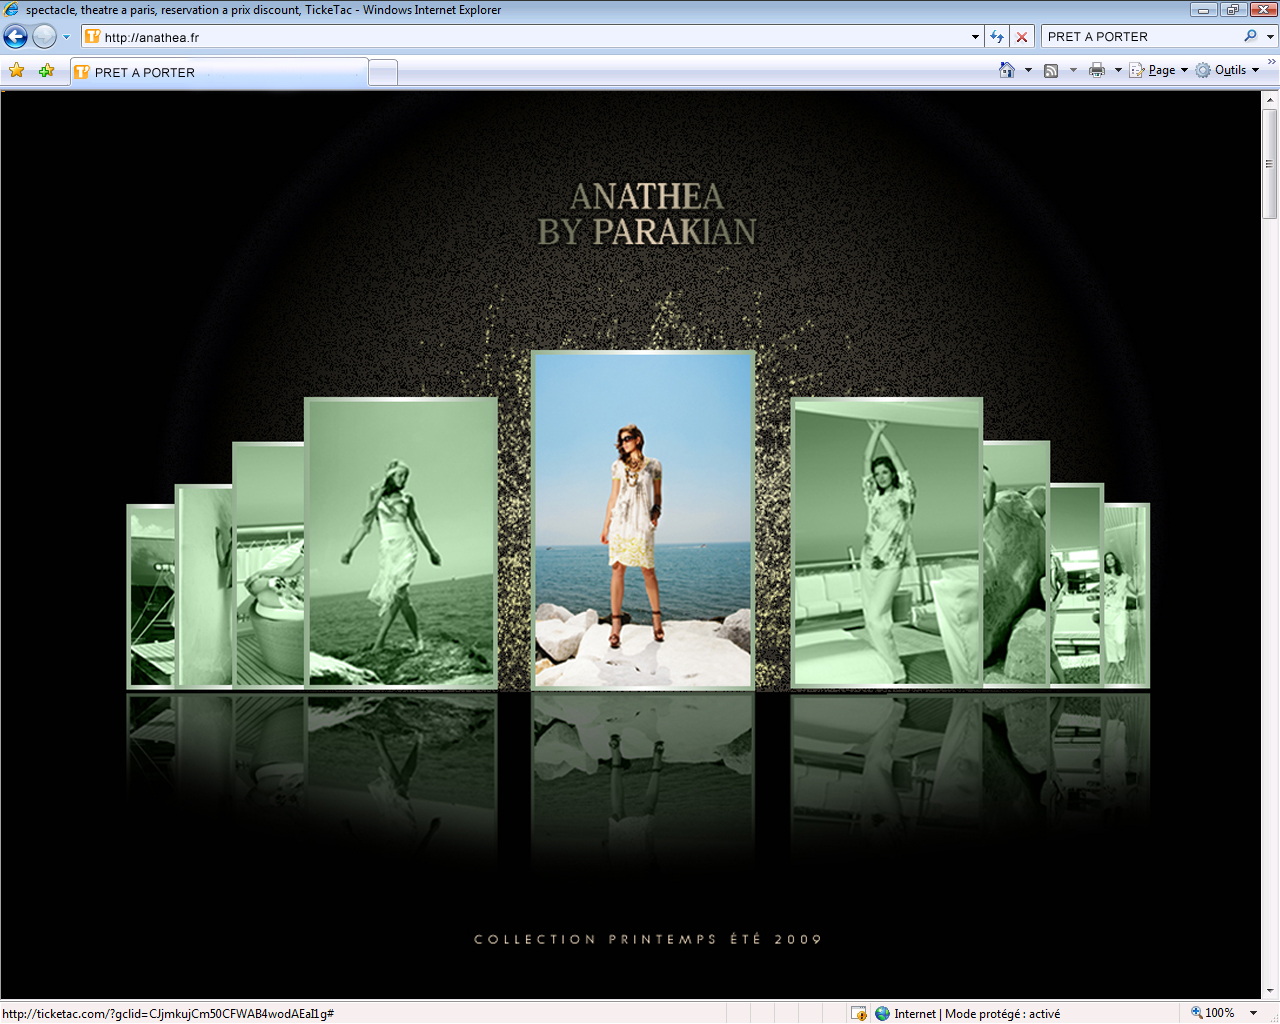The width and height of the screenshot is (1280, 1024).
Task: Click the search box containing PRET A PORTER
Action: click(x=1140, y=37)
